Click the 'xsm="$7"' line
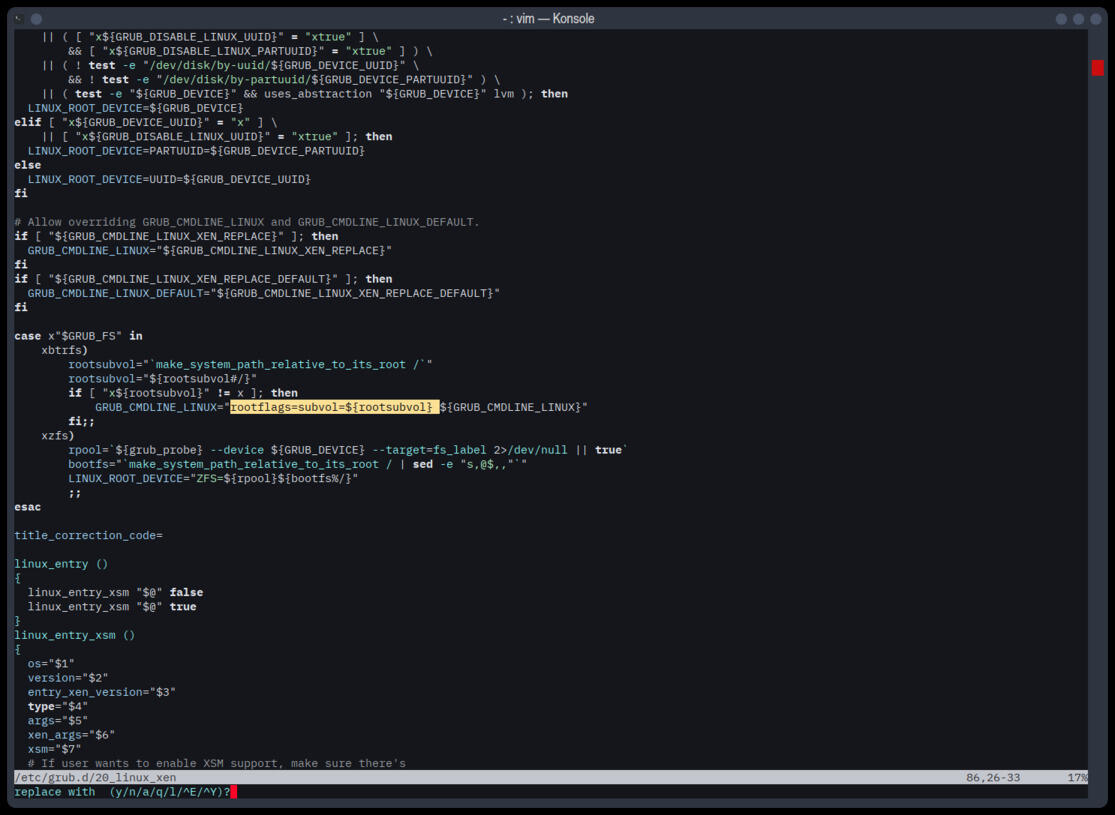The width and height of the screenshot is (1115, 815). (55, 748)
